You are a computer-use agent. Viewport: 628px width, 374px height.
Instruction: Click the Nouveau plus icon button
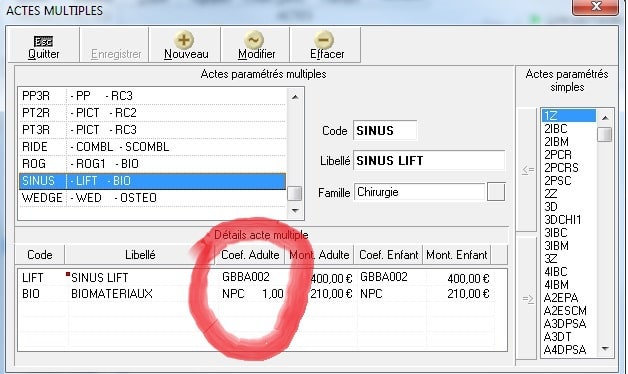pyautogui.click(x=185, y=45)
